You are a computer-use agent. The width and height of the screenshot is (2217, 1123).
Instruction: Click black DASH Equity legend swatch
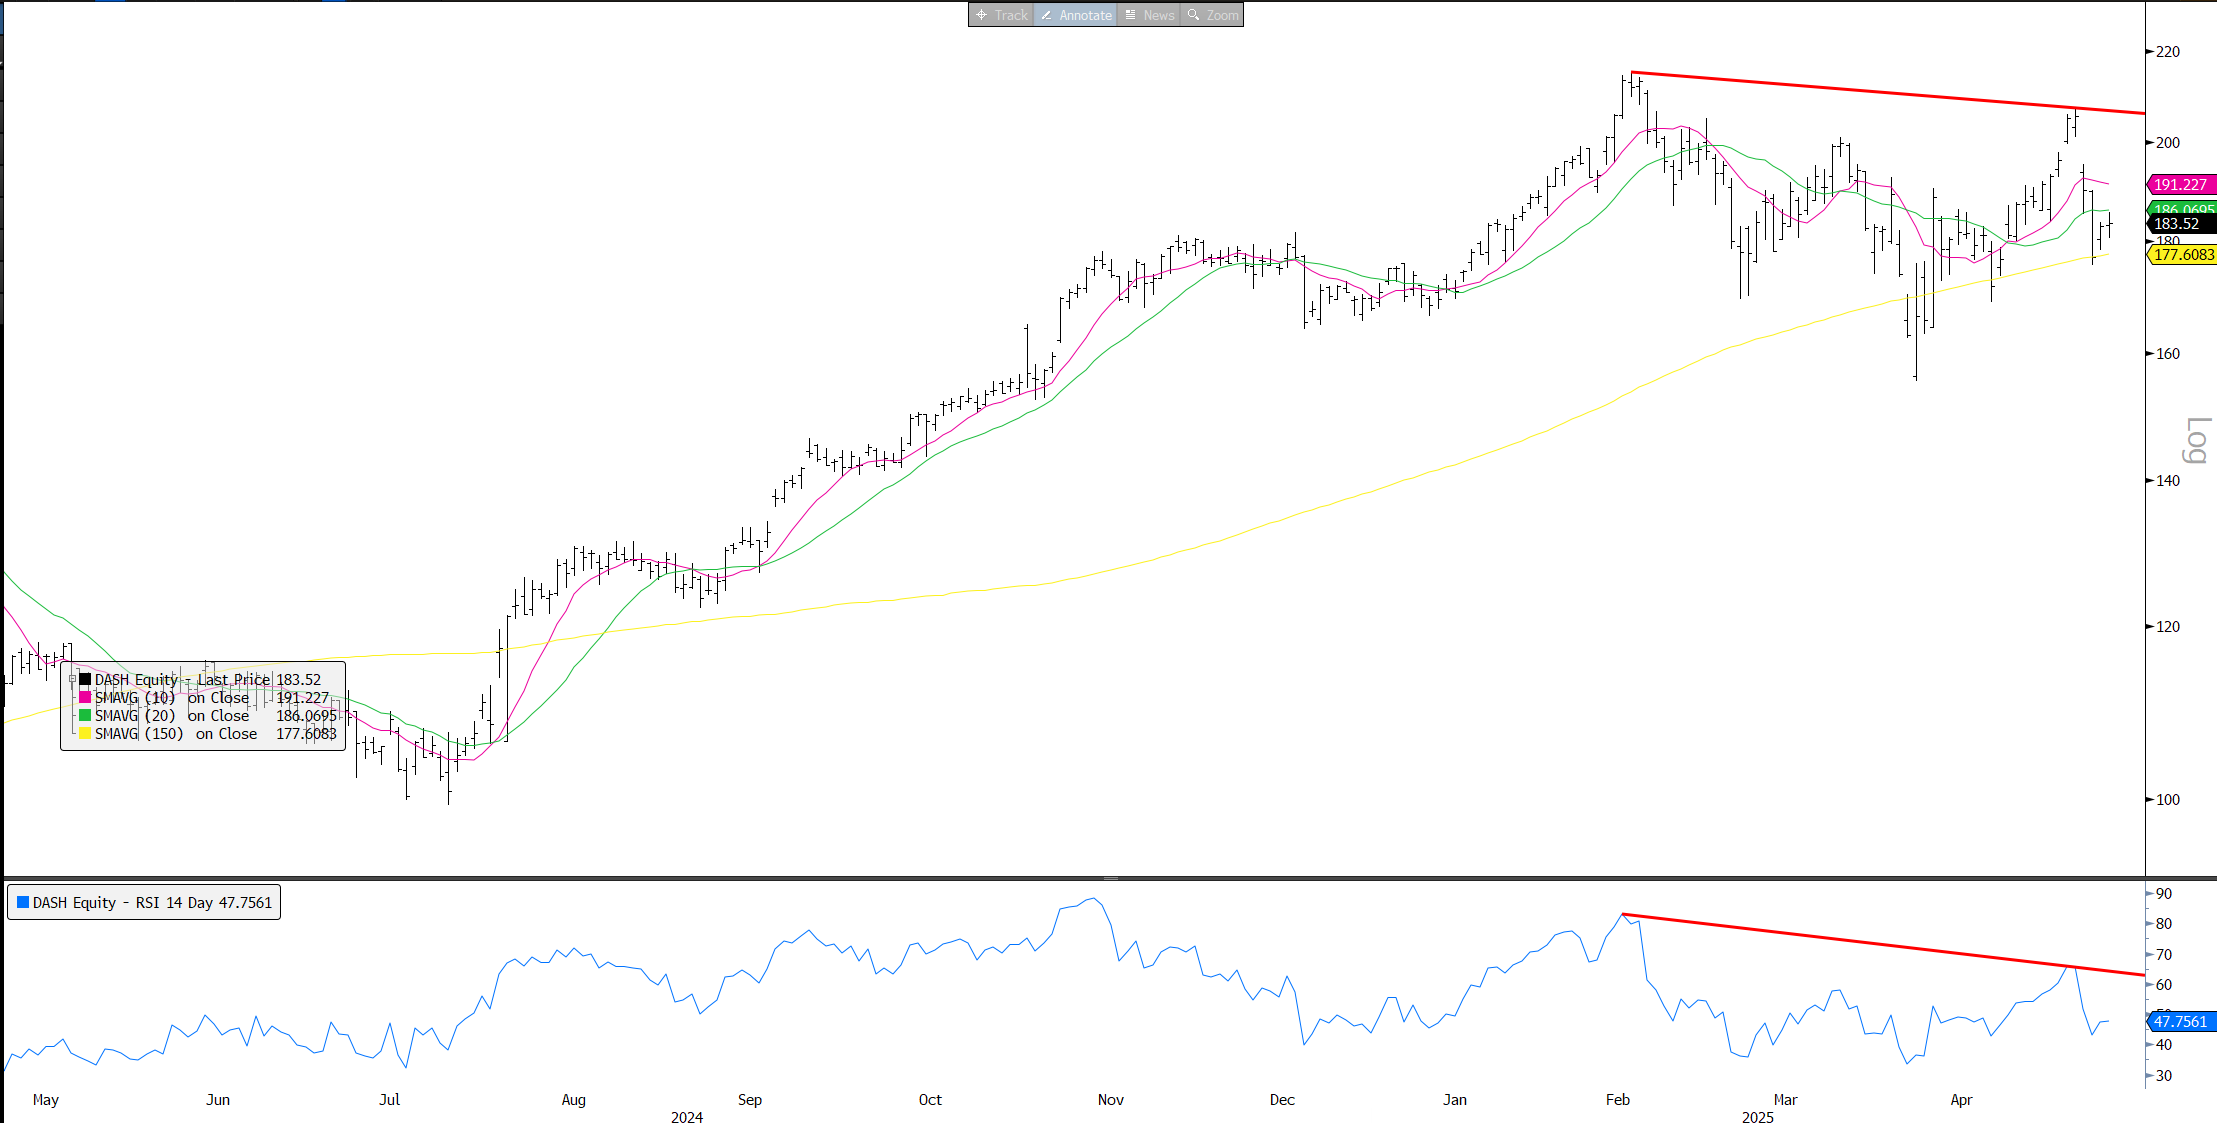(85, 680)
